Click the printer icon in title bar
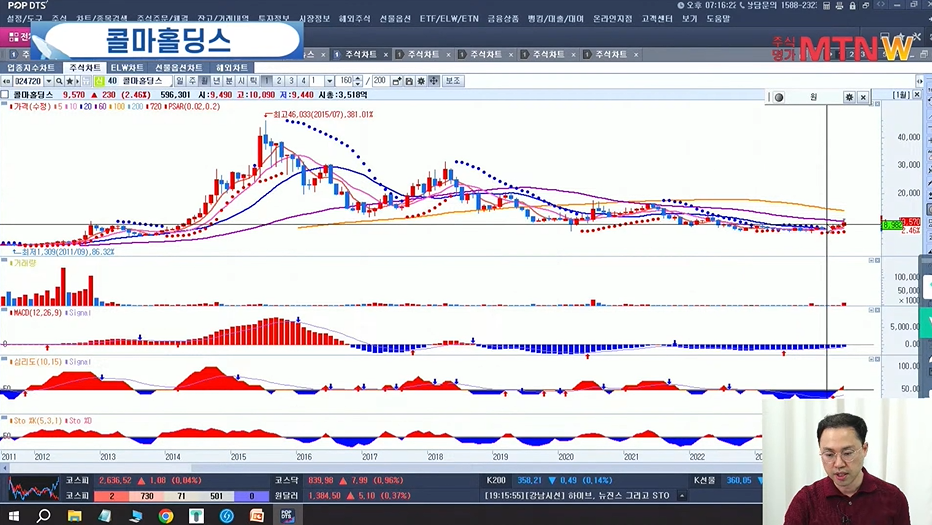 (x=839, y=5)
